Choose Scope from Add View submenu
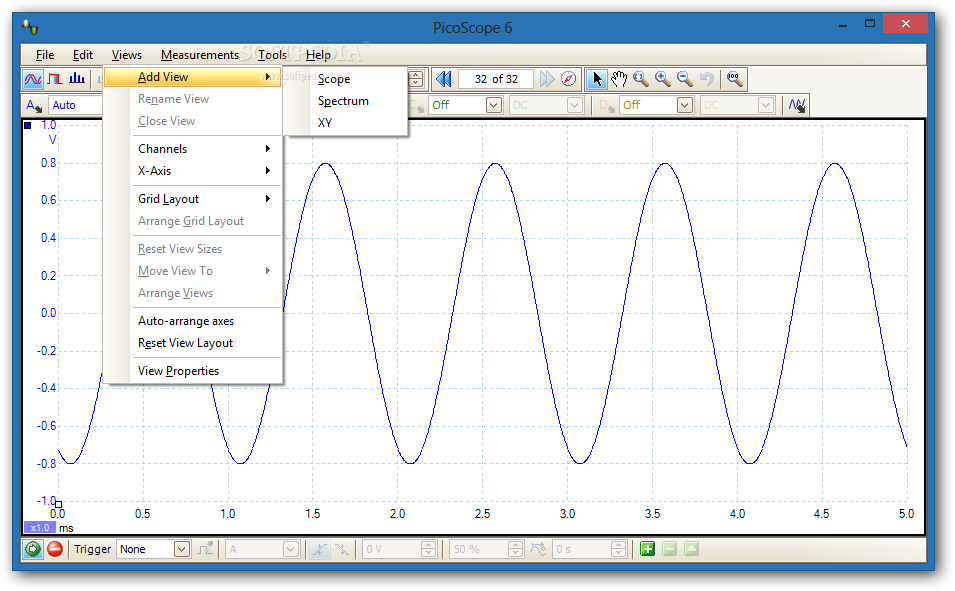This screenshot has height=591, width=955. 346,79
